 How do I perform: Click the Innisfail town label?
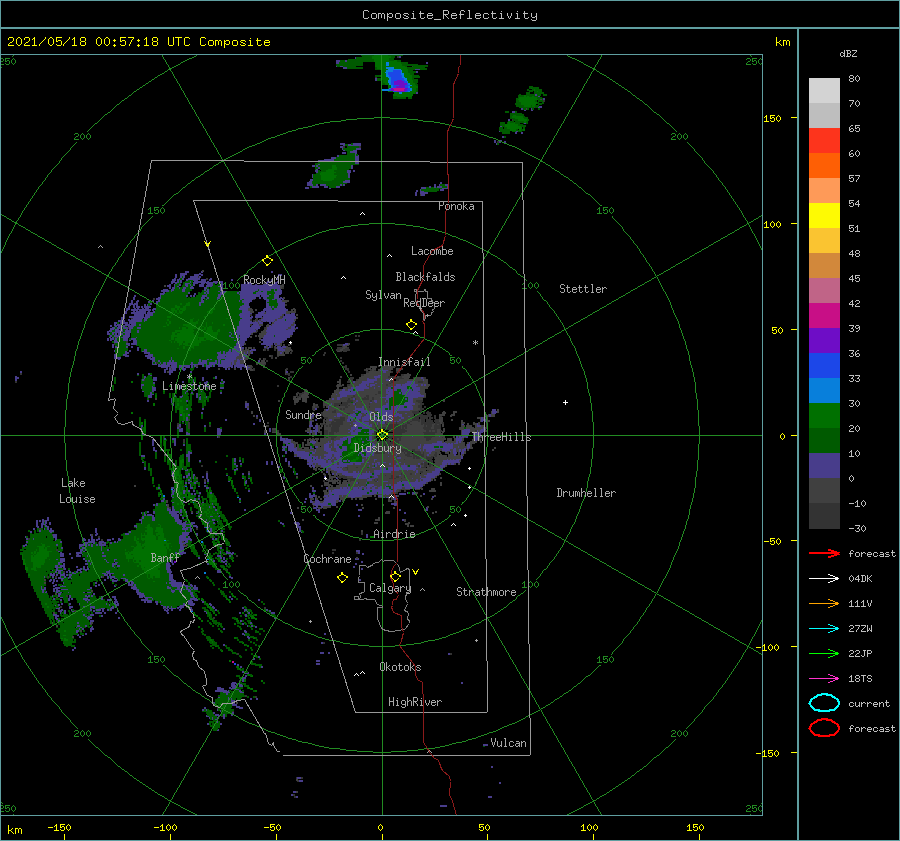(x=404, y=362)
